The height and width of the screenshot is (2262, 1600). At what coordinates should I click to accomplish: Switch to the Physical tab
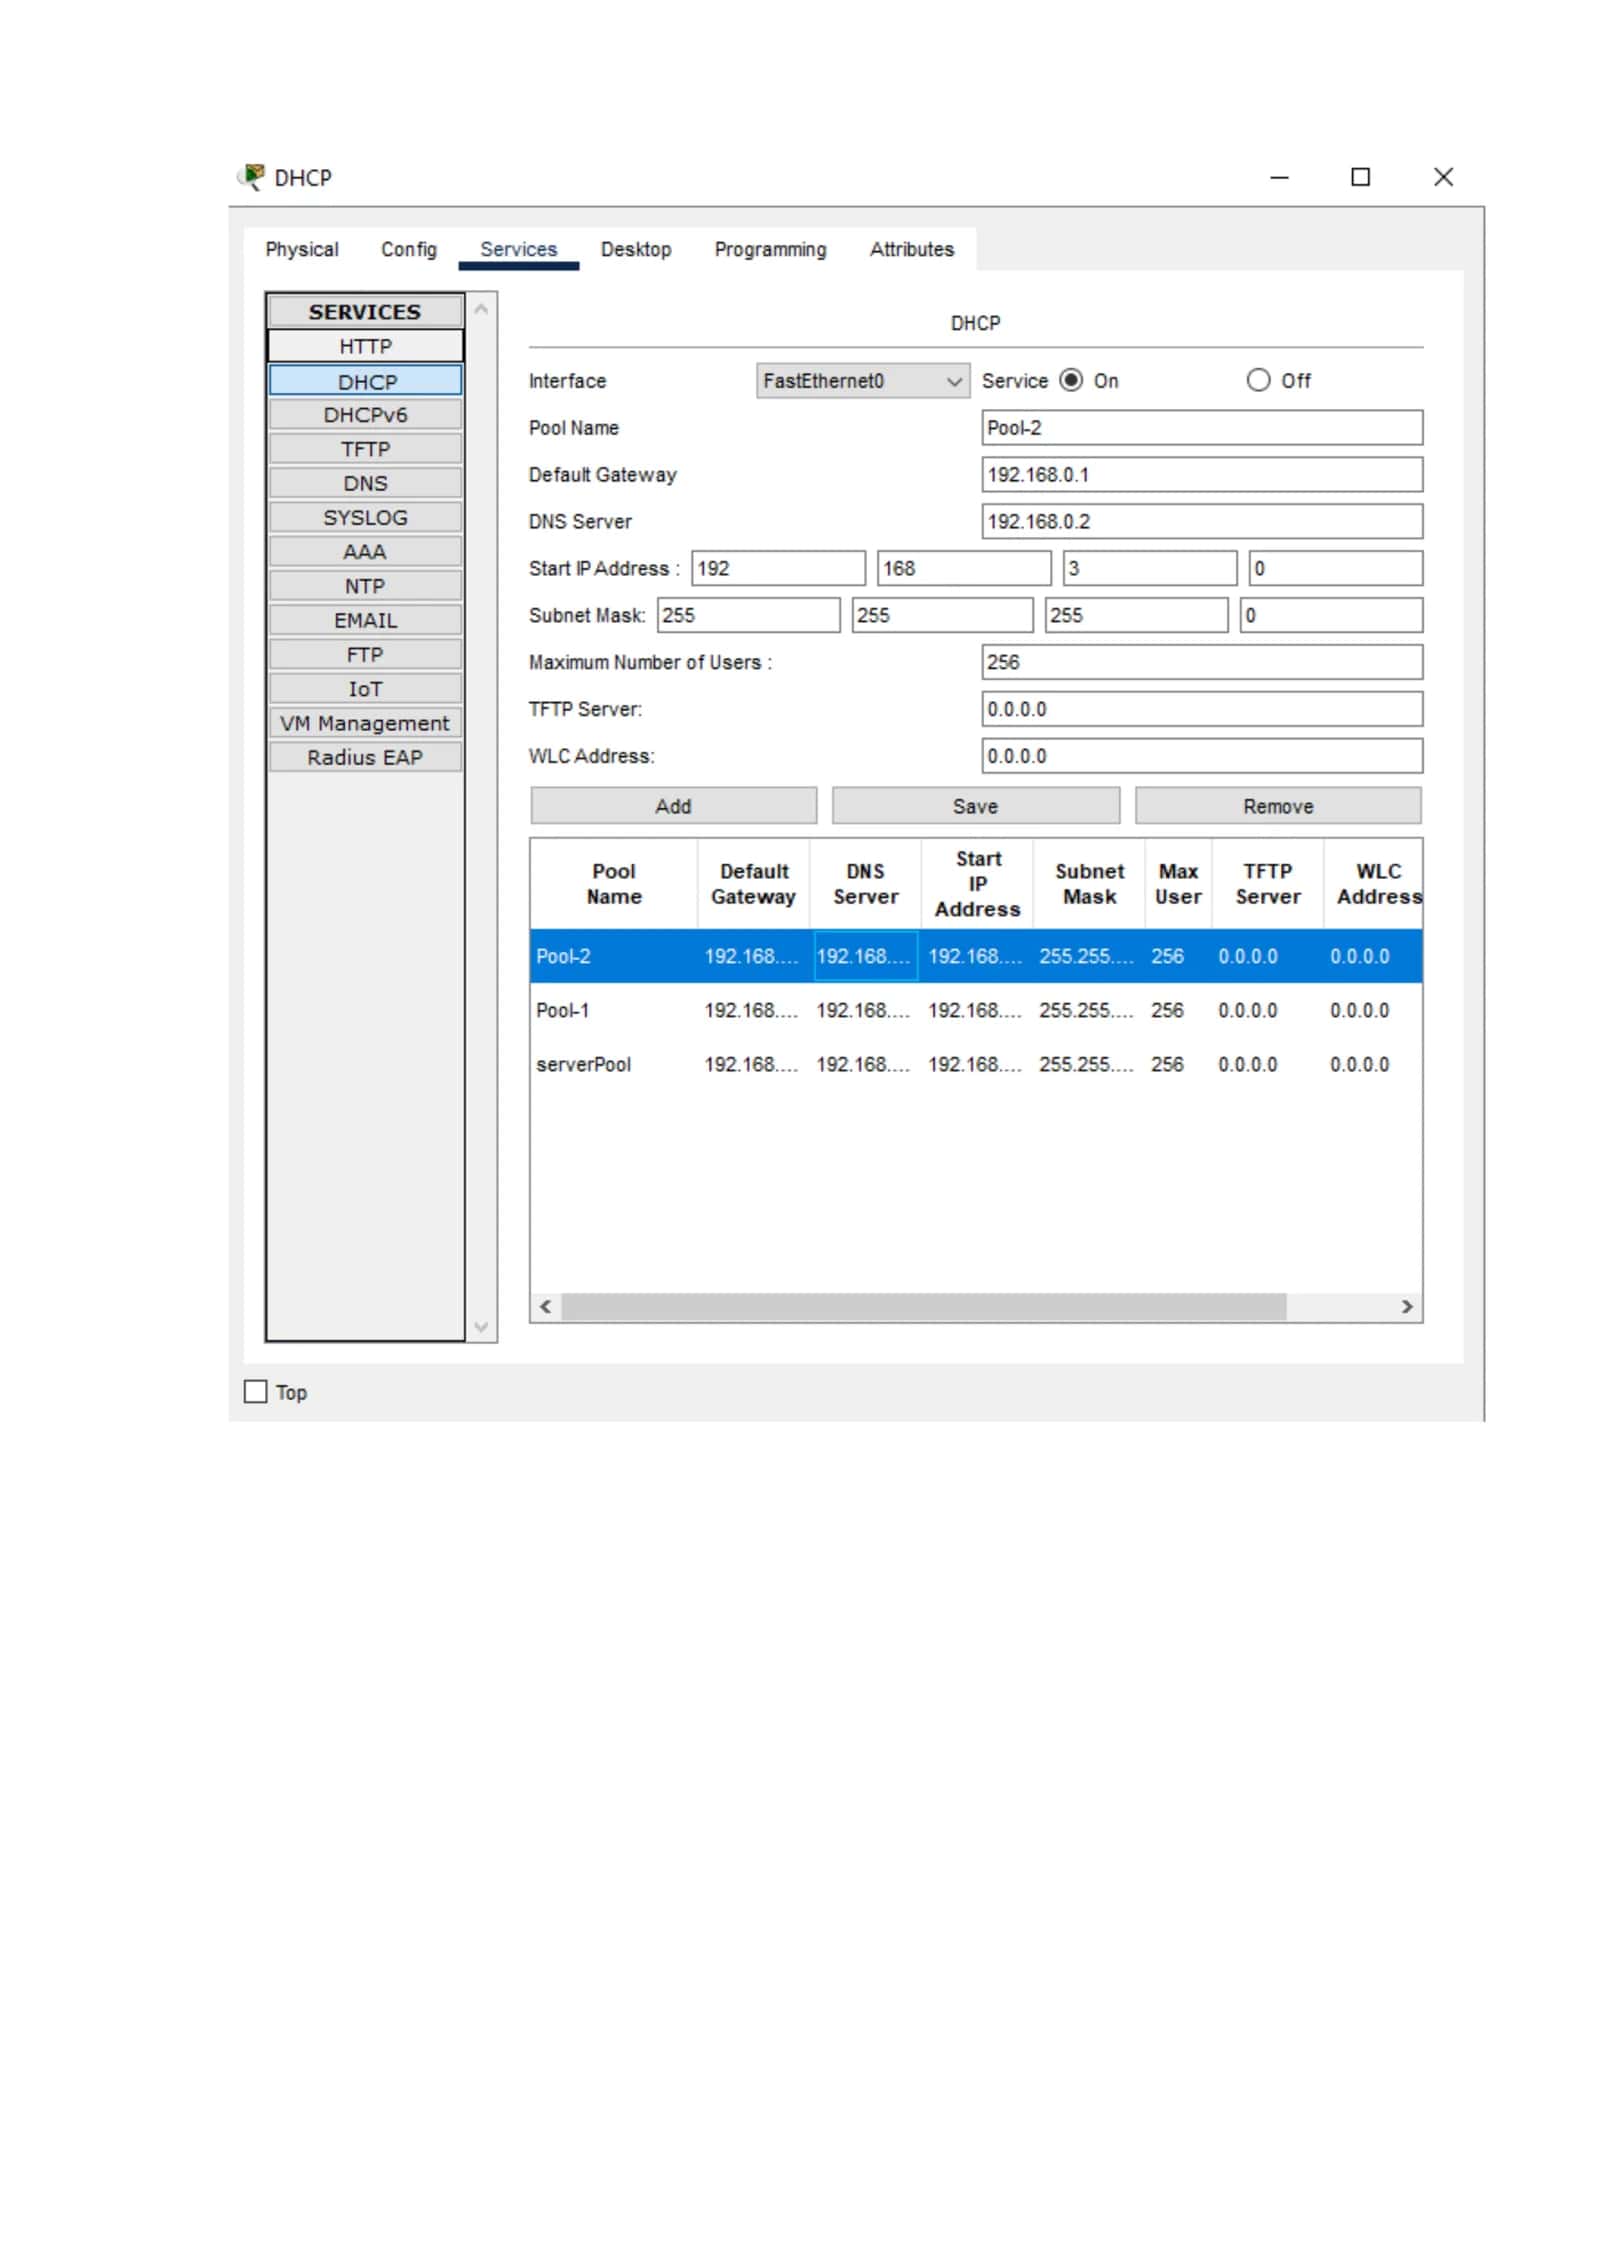click(x=301, y=249)
